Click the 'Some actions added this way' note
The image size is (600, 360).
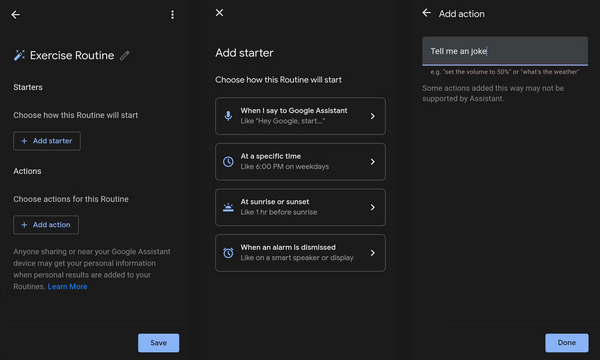[493, 93]
